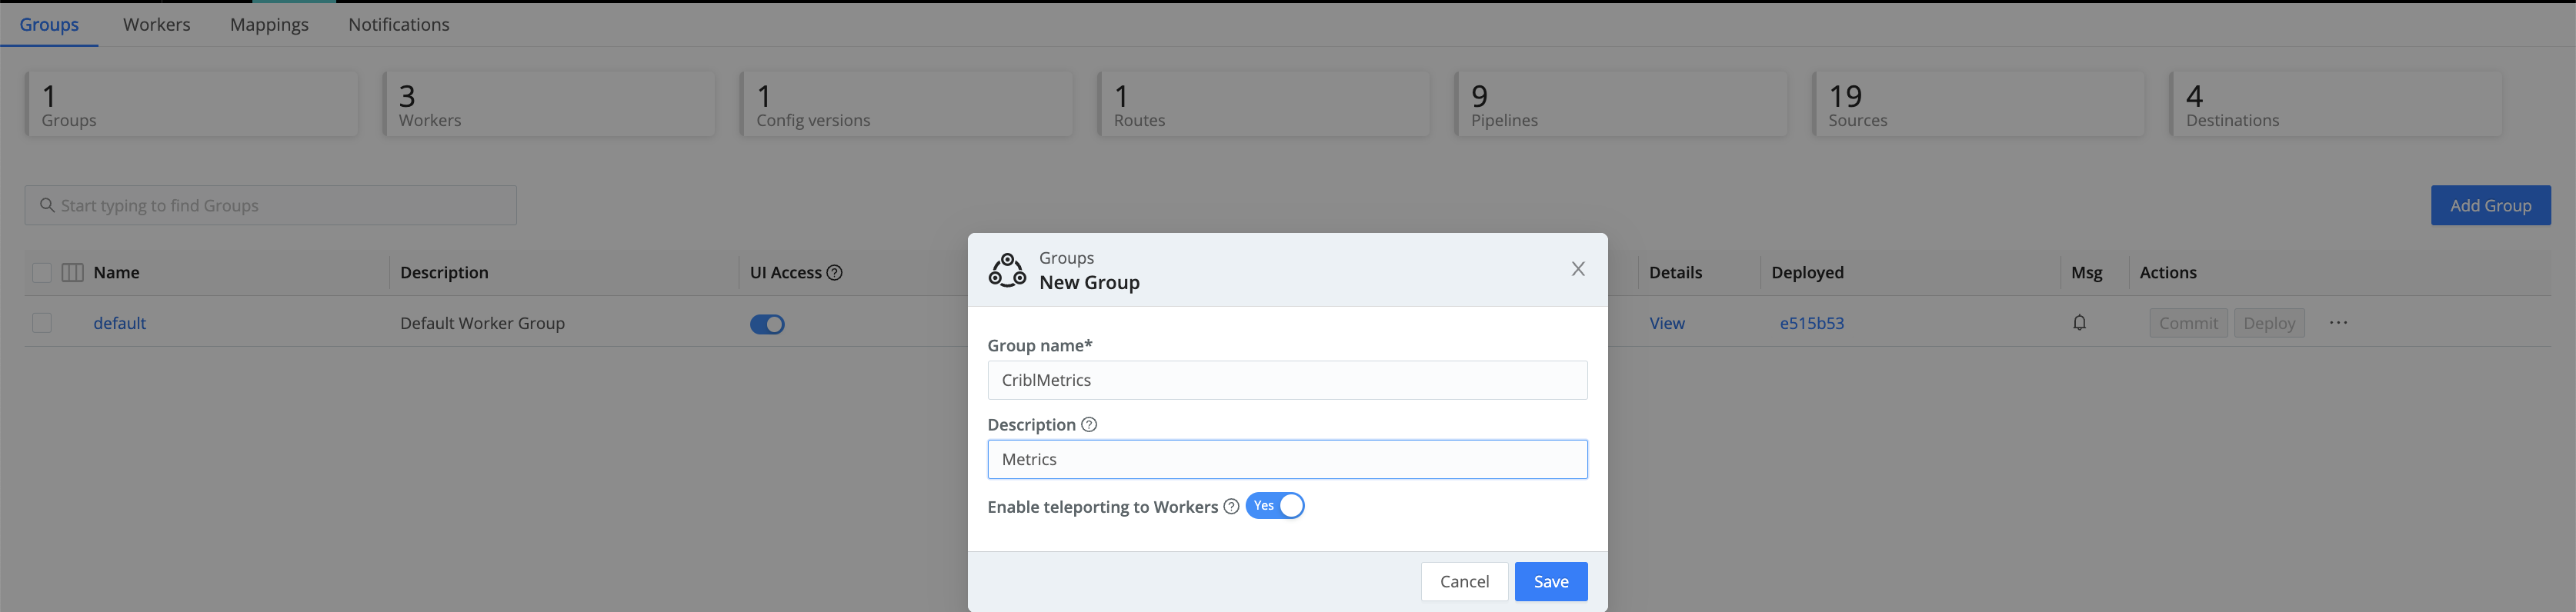Image resolution: width=2576 pixels, height=612 pixels.
Task: Click the 1 Routes summary card
Action: 1264,104
